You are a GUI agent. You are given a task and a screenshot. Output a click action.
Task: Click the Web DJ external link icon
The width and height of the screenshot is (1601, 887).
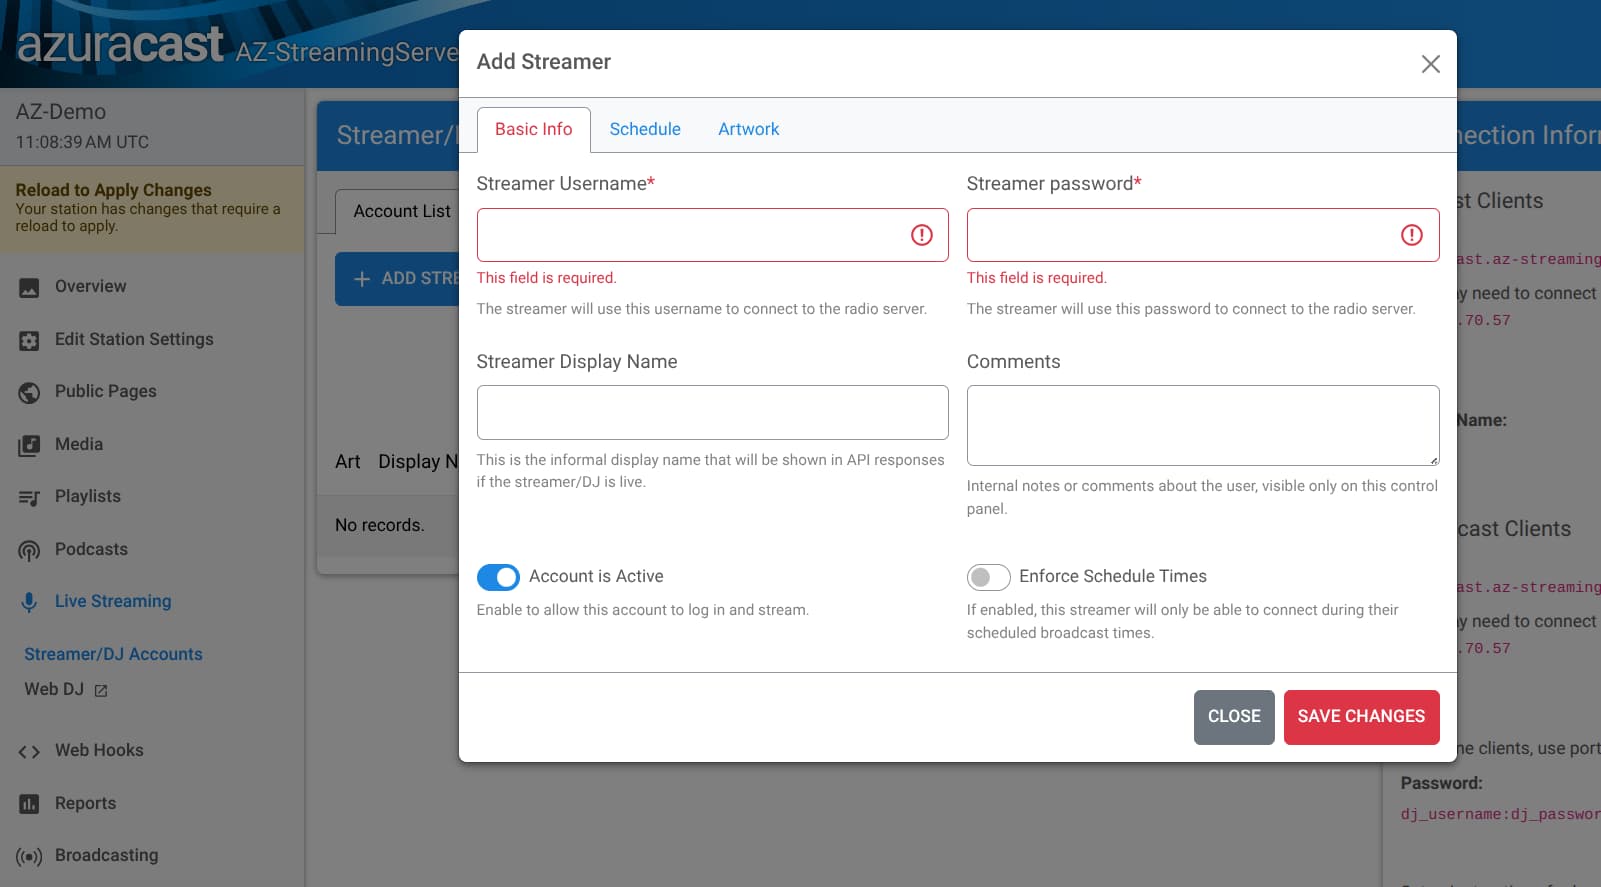click(x=100, y=690)
